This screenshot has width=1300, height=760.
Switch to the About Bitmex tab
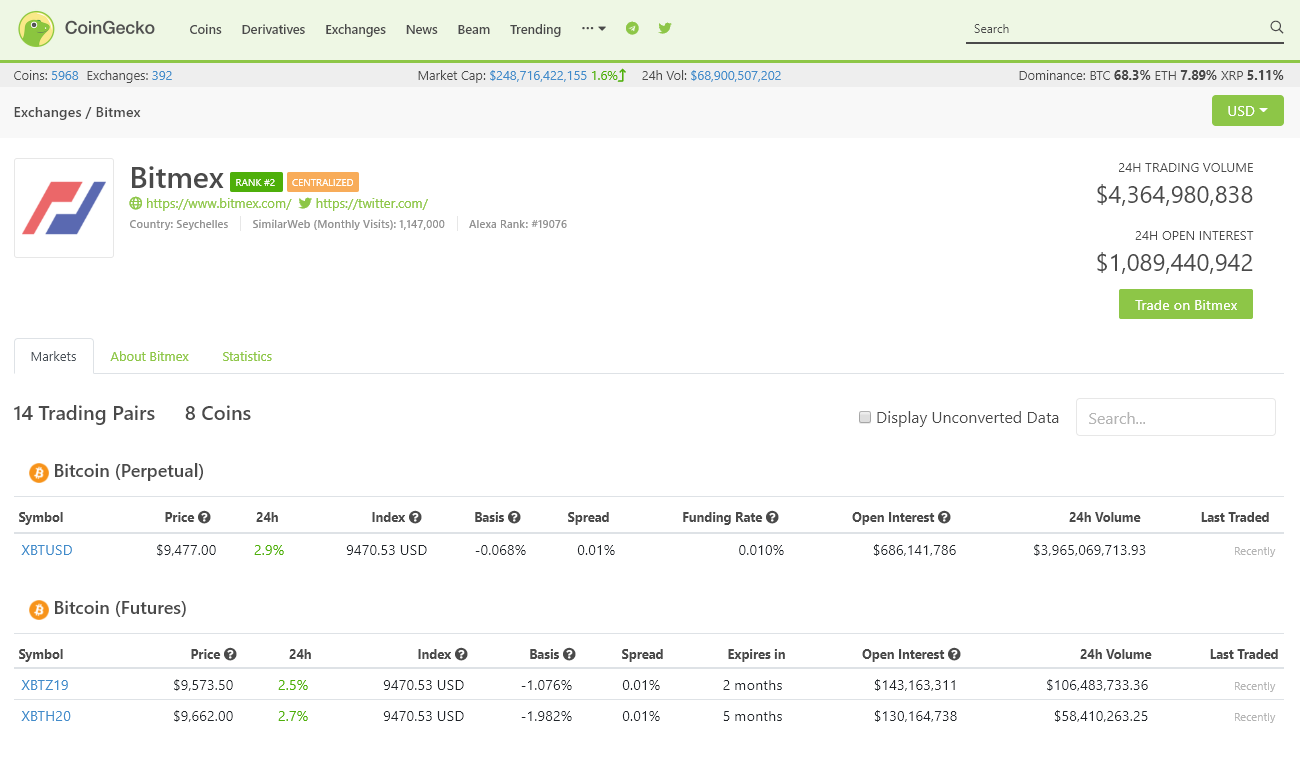click(150, 356)
